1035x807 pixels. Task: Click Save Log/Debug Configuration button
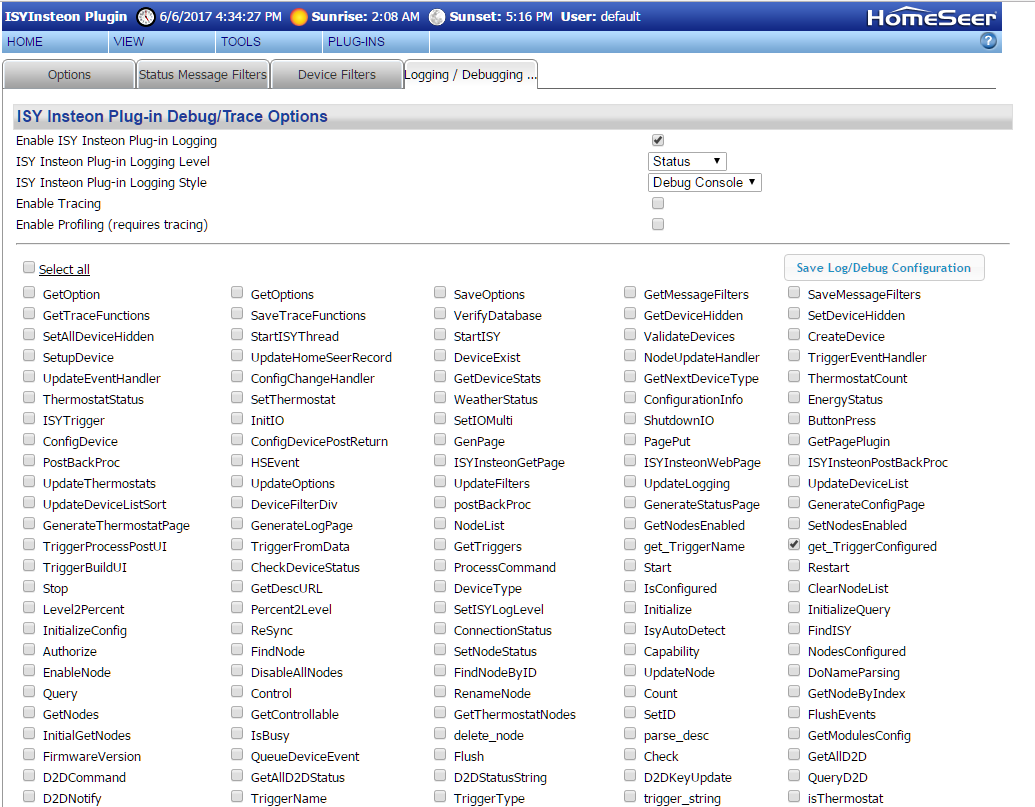[884, 268]
